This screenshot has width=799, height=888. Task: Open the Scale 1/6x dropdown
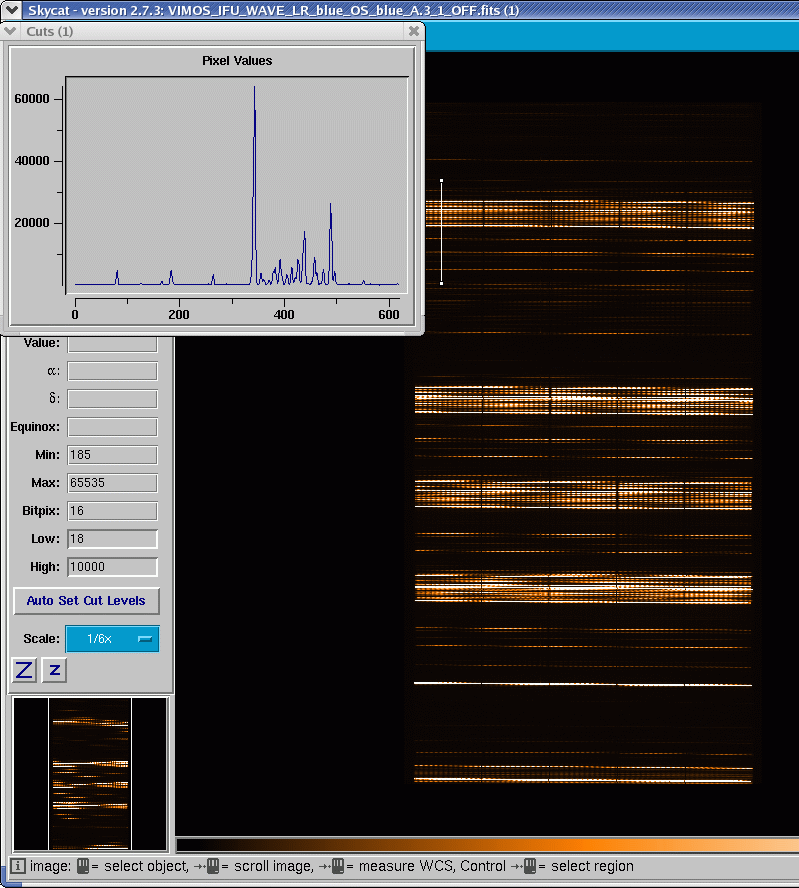(x=112, y=639)
